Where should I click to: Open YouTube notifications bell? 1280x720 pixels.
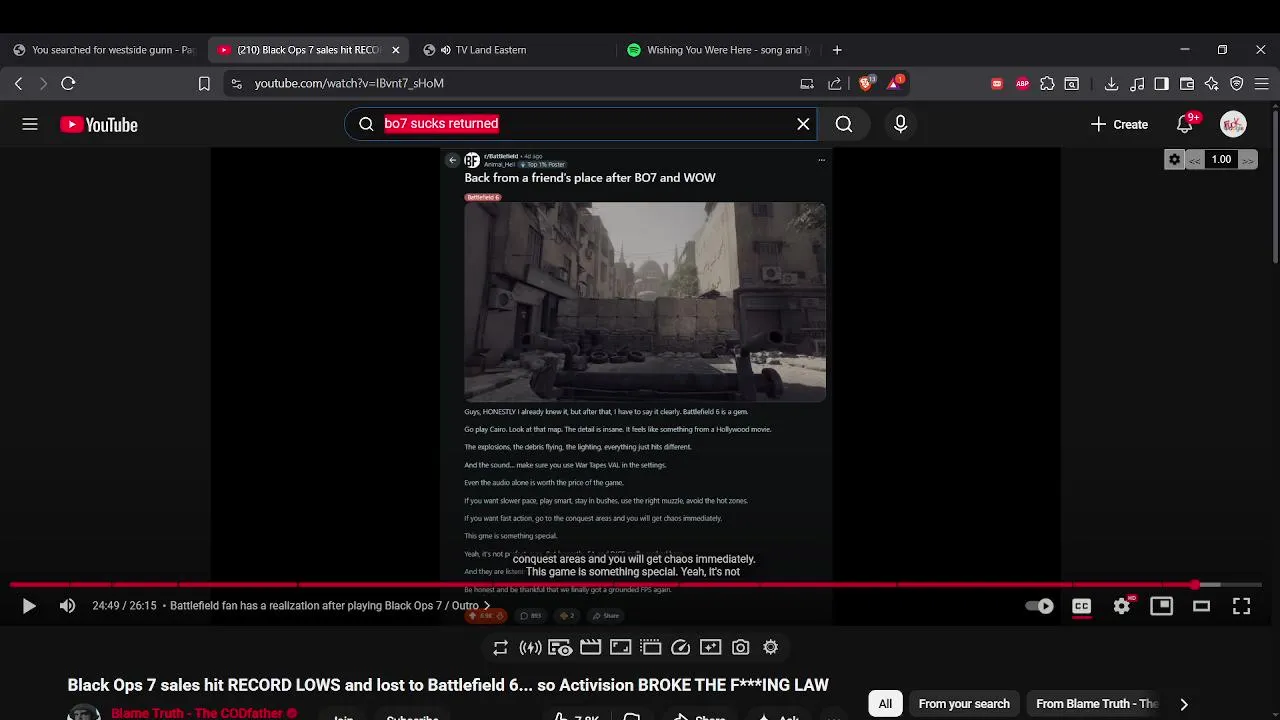(1185, 124)
